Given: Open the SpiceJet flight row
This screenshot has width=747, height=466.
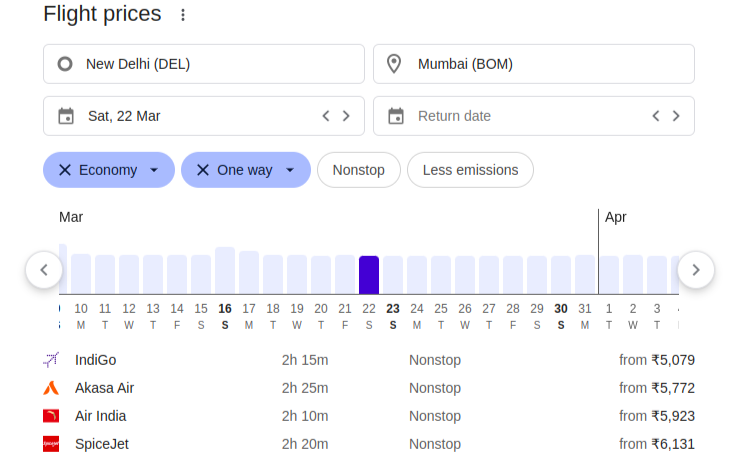Looking at the screenshot, I should click(x=369, y=444).
